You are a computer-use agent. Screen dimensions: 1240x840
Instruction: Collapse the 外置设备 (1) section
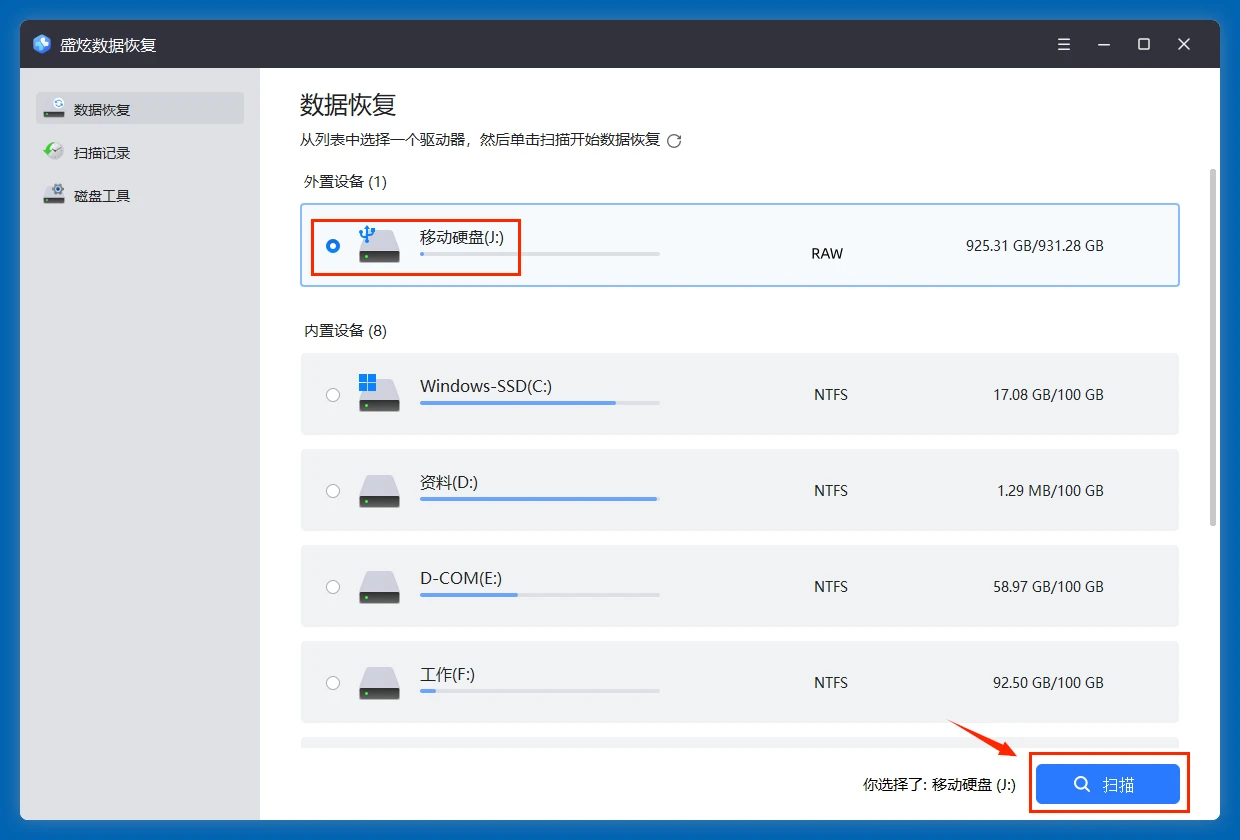[343, 181]
